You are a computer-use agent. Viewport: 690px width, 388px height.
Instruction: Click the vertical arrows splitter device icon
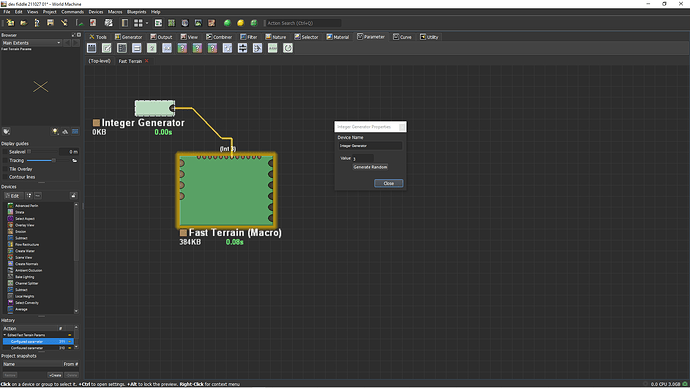pyautogui.click(x=242, y=48)
